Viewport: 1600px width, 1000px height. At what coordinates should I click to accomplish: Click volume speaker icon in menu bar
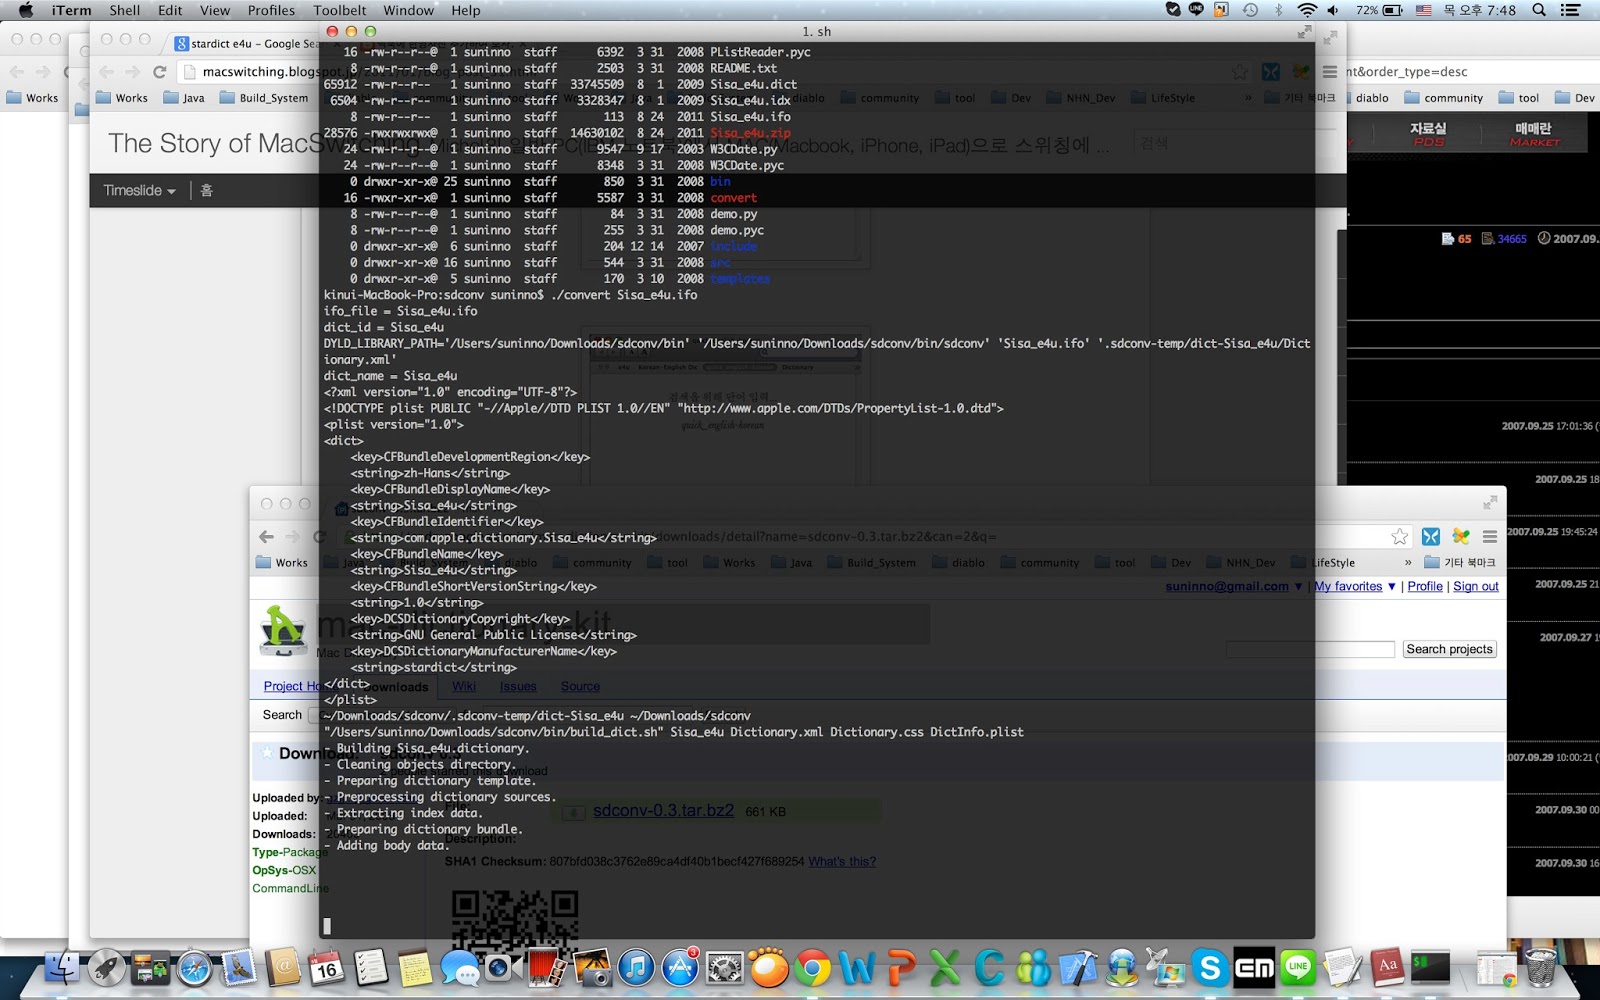(1333, 10)
